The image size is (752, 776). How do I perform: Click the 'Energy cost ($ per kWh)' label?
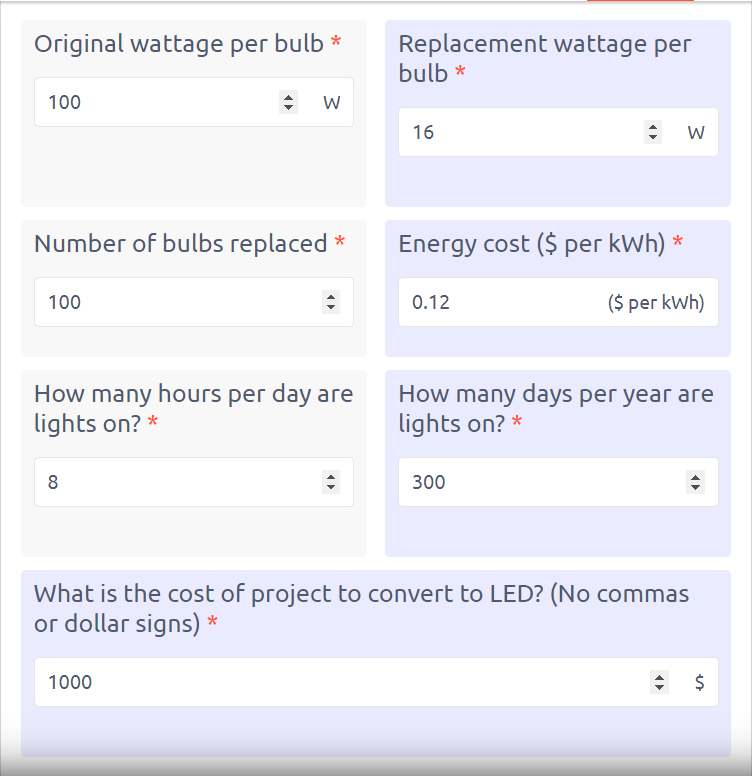click(532, 244)
